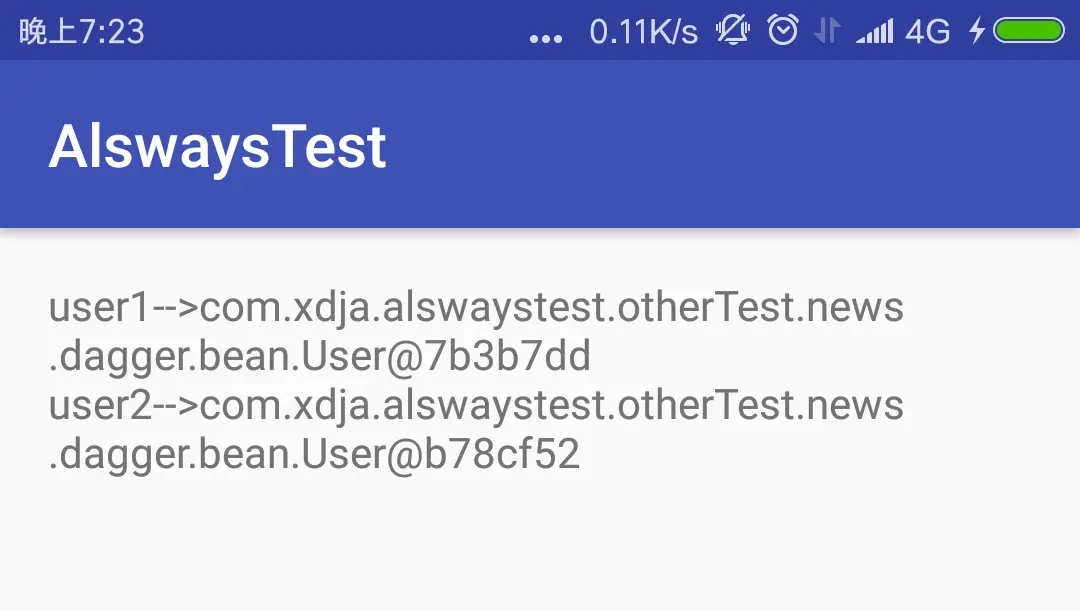Tap the data transfer arrows icon
Image resolution: width=1080 pixels, height=611 pixels.
827,31
